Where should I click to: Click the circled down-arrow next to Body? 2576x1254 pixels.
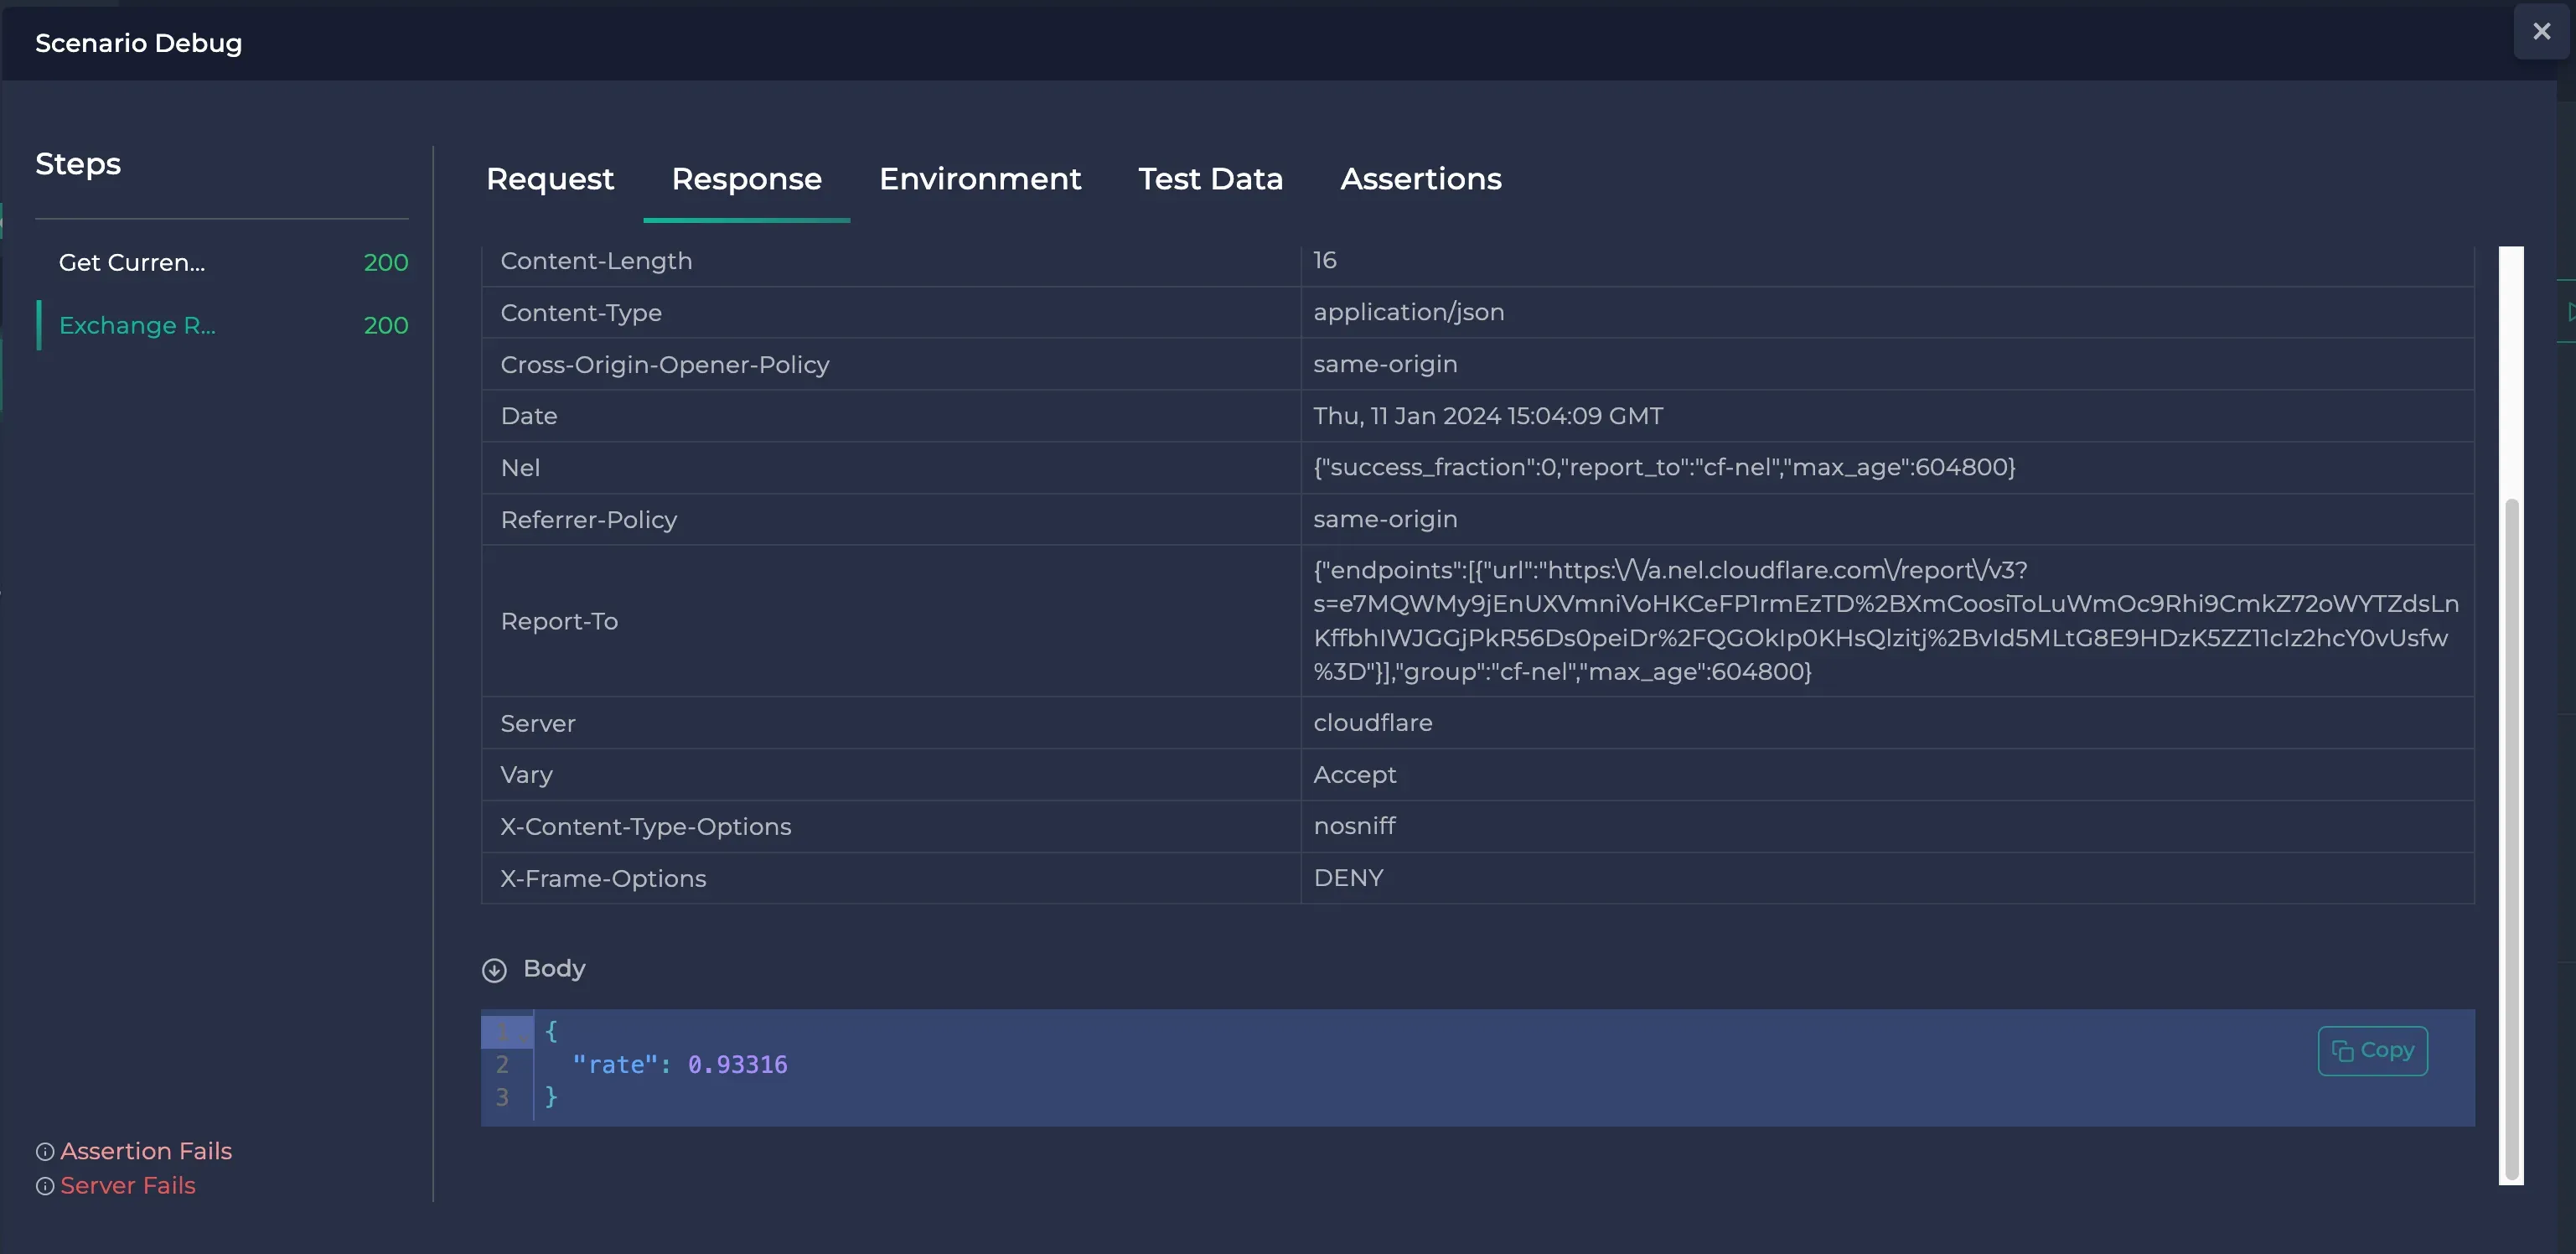coord(495,969)
